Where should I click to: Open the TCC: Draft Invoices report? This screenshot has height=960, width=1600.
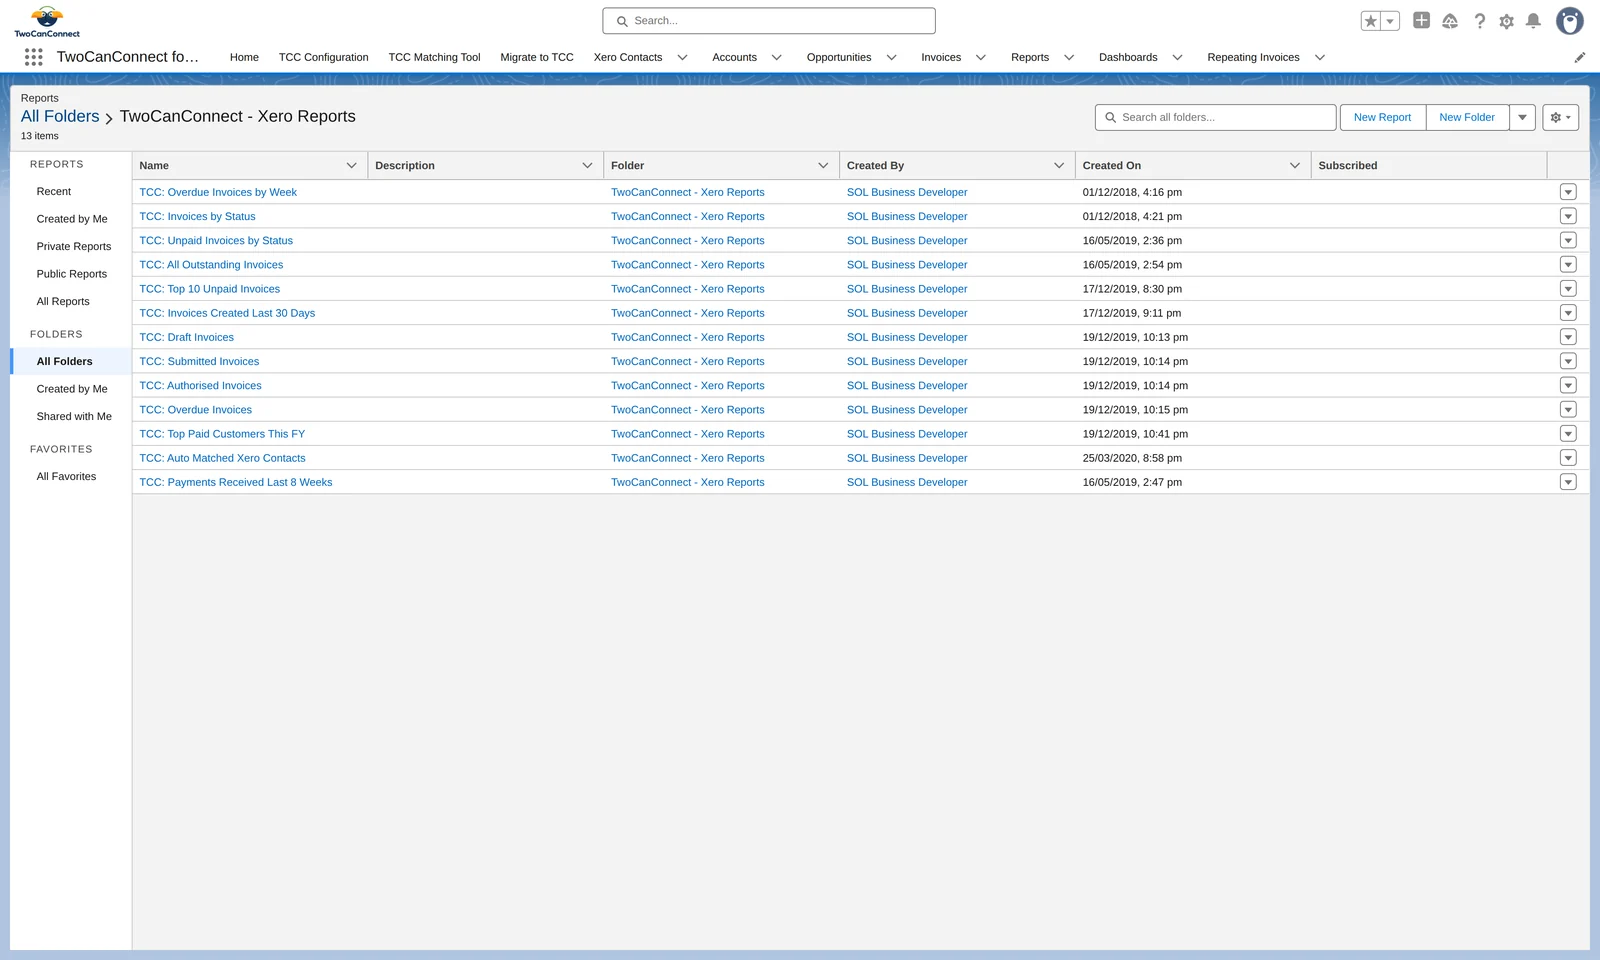click(186, 337)
